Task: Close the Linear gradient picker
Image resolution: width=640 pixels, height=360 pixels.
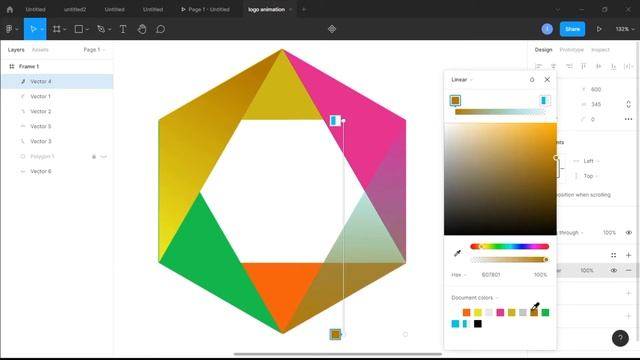Action: 547,80
